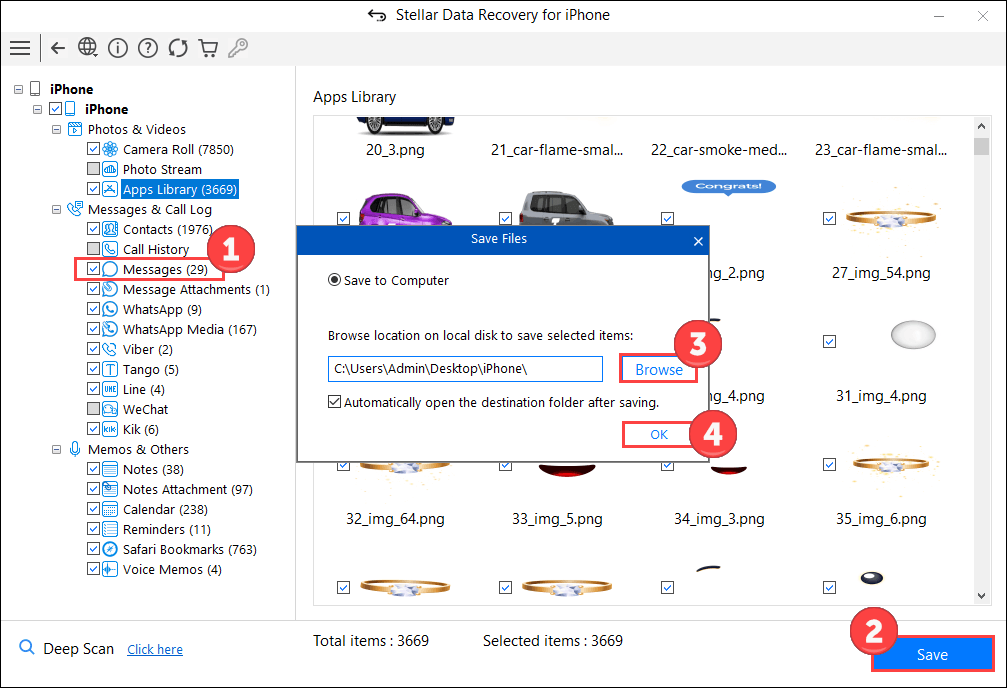
Task: Check the Call History checkbox
Action: point(93,249)
